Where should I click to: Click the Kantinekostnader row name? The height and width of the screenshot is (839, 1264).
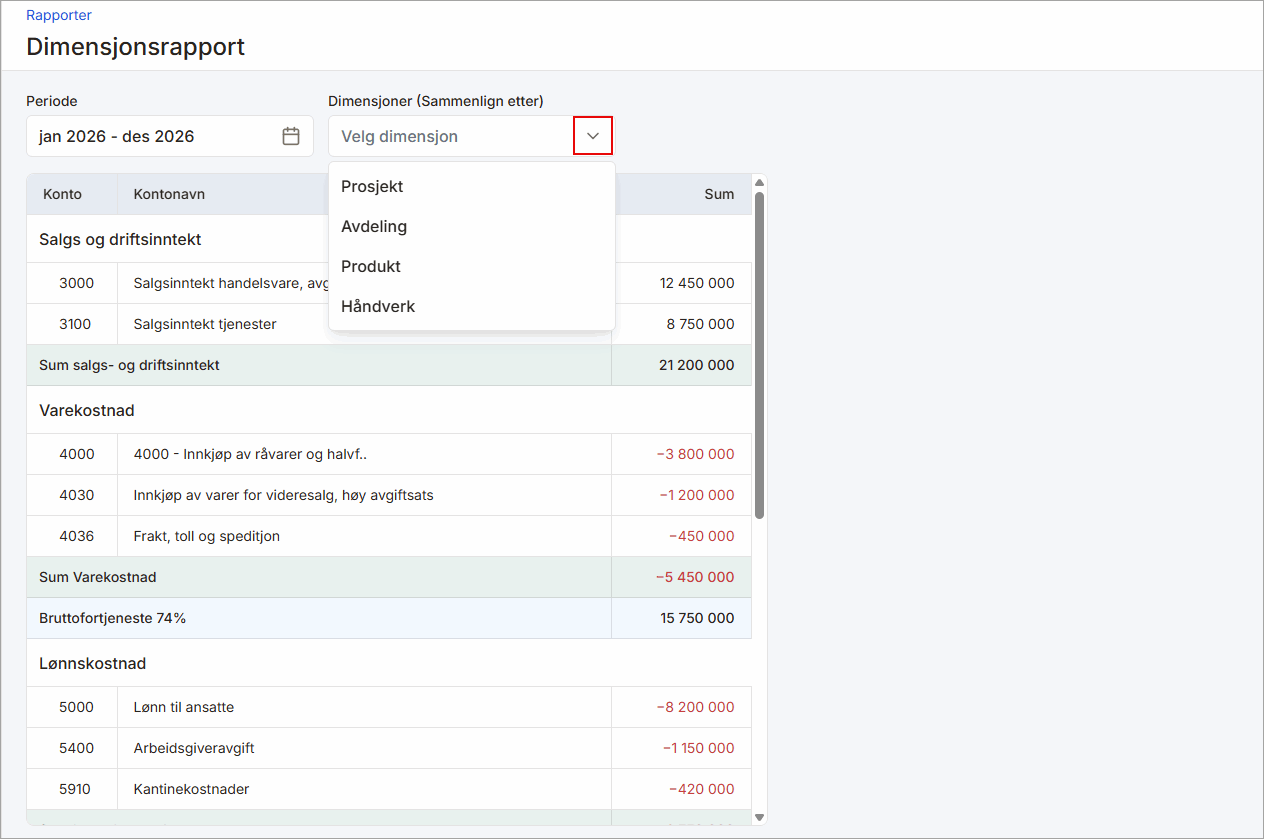(x=191, y=789)
